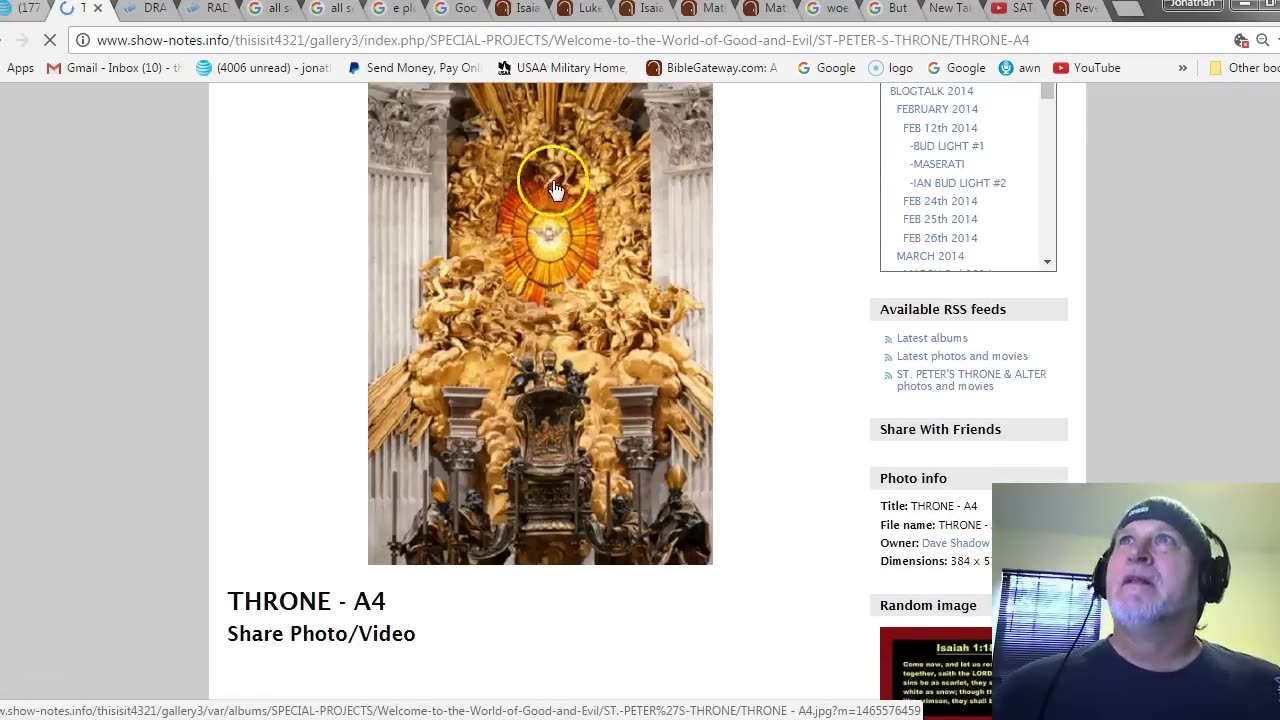Click the THRONE - A4 title text

306,601
